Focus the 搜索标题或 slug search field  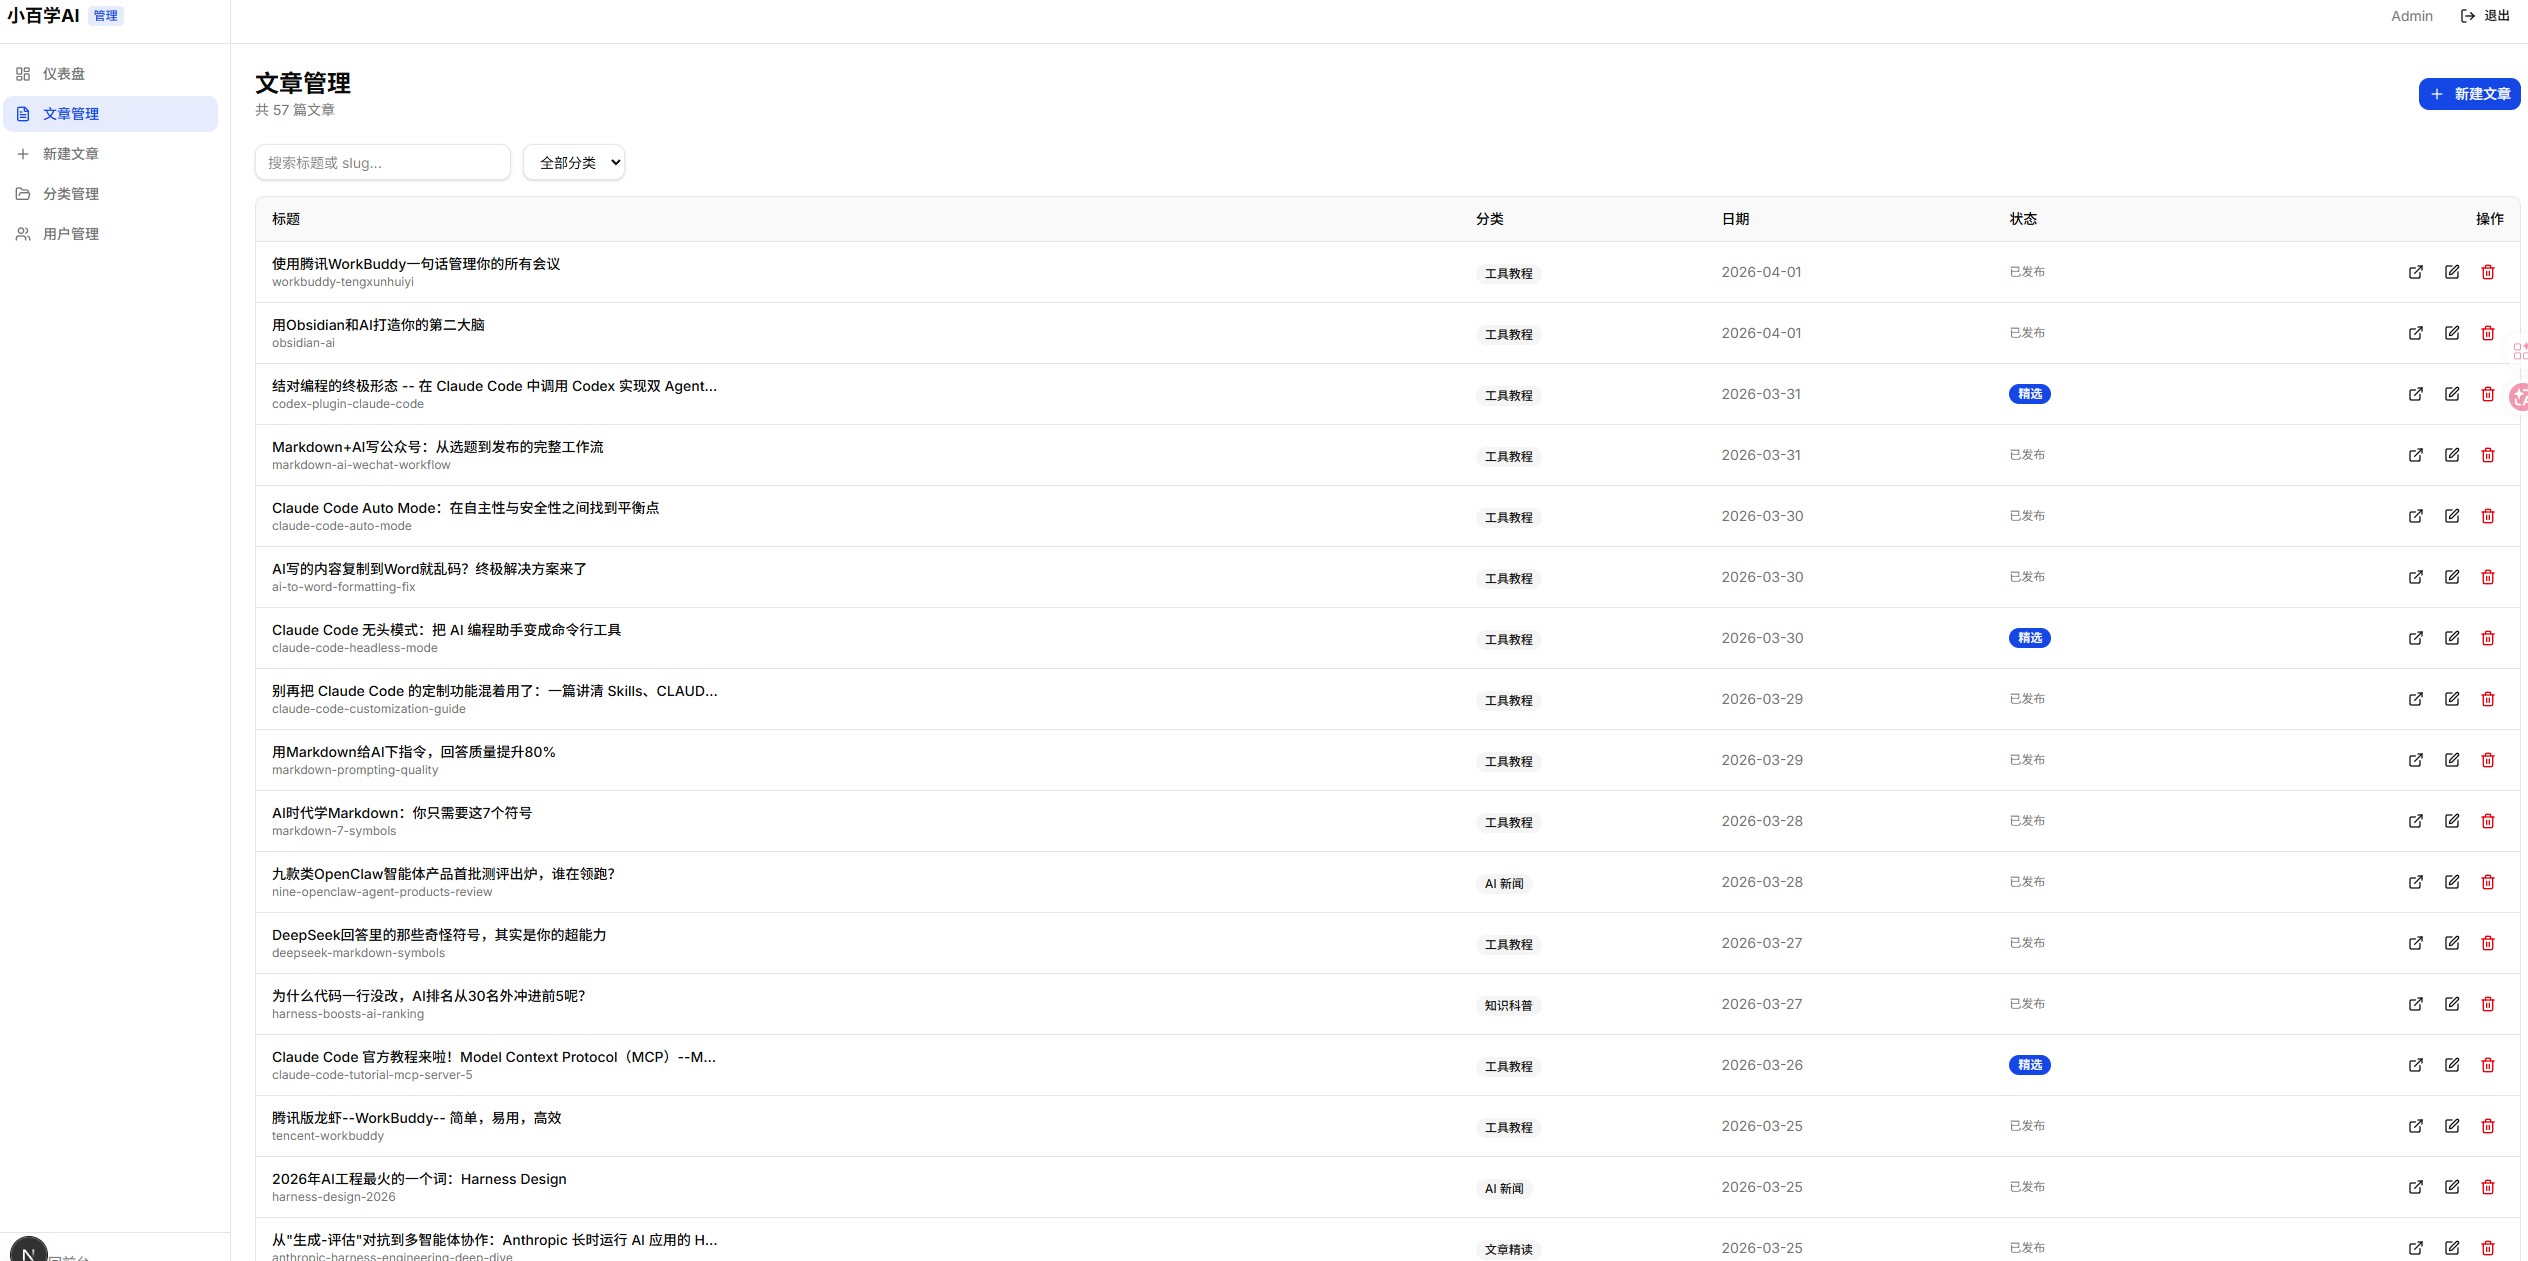click(382, 163)
